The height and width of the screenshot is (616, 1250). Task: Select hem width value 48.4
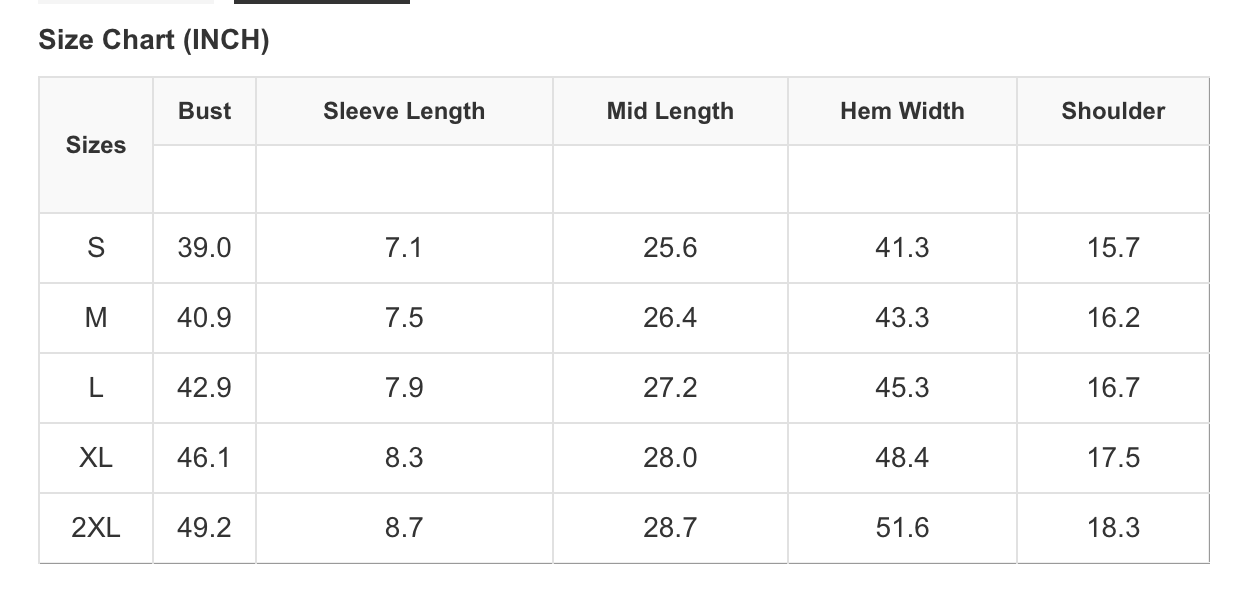902,458
